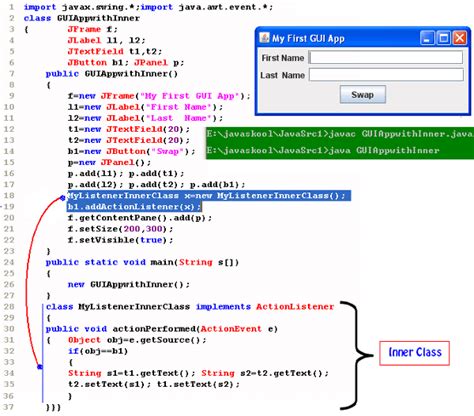Click the 'class MyListenerInnerClass implements ActionListener' line
This screenshot has width=474, height=416.
[x=190, y=307]
